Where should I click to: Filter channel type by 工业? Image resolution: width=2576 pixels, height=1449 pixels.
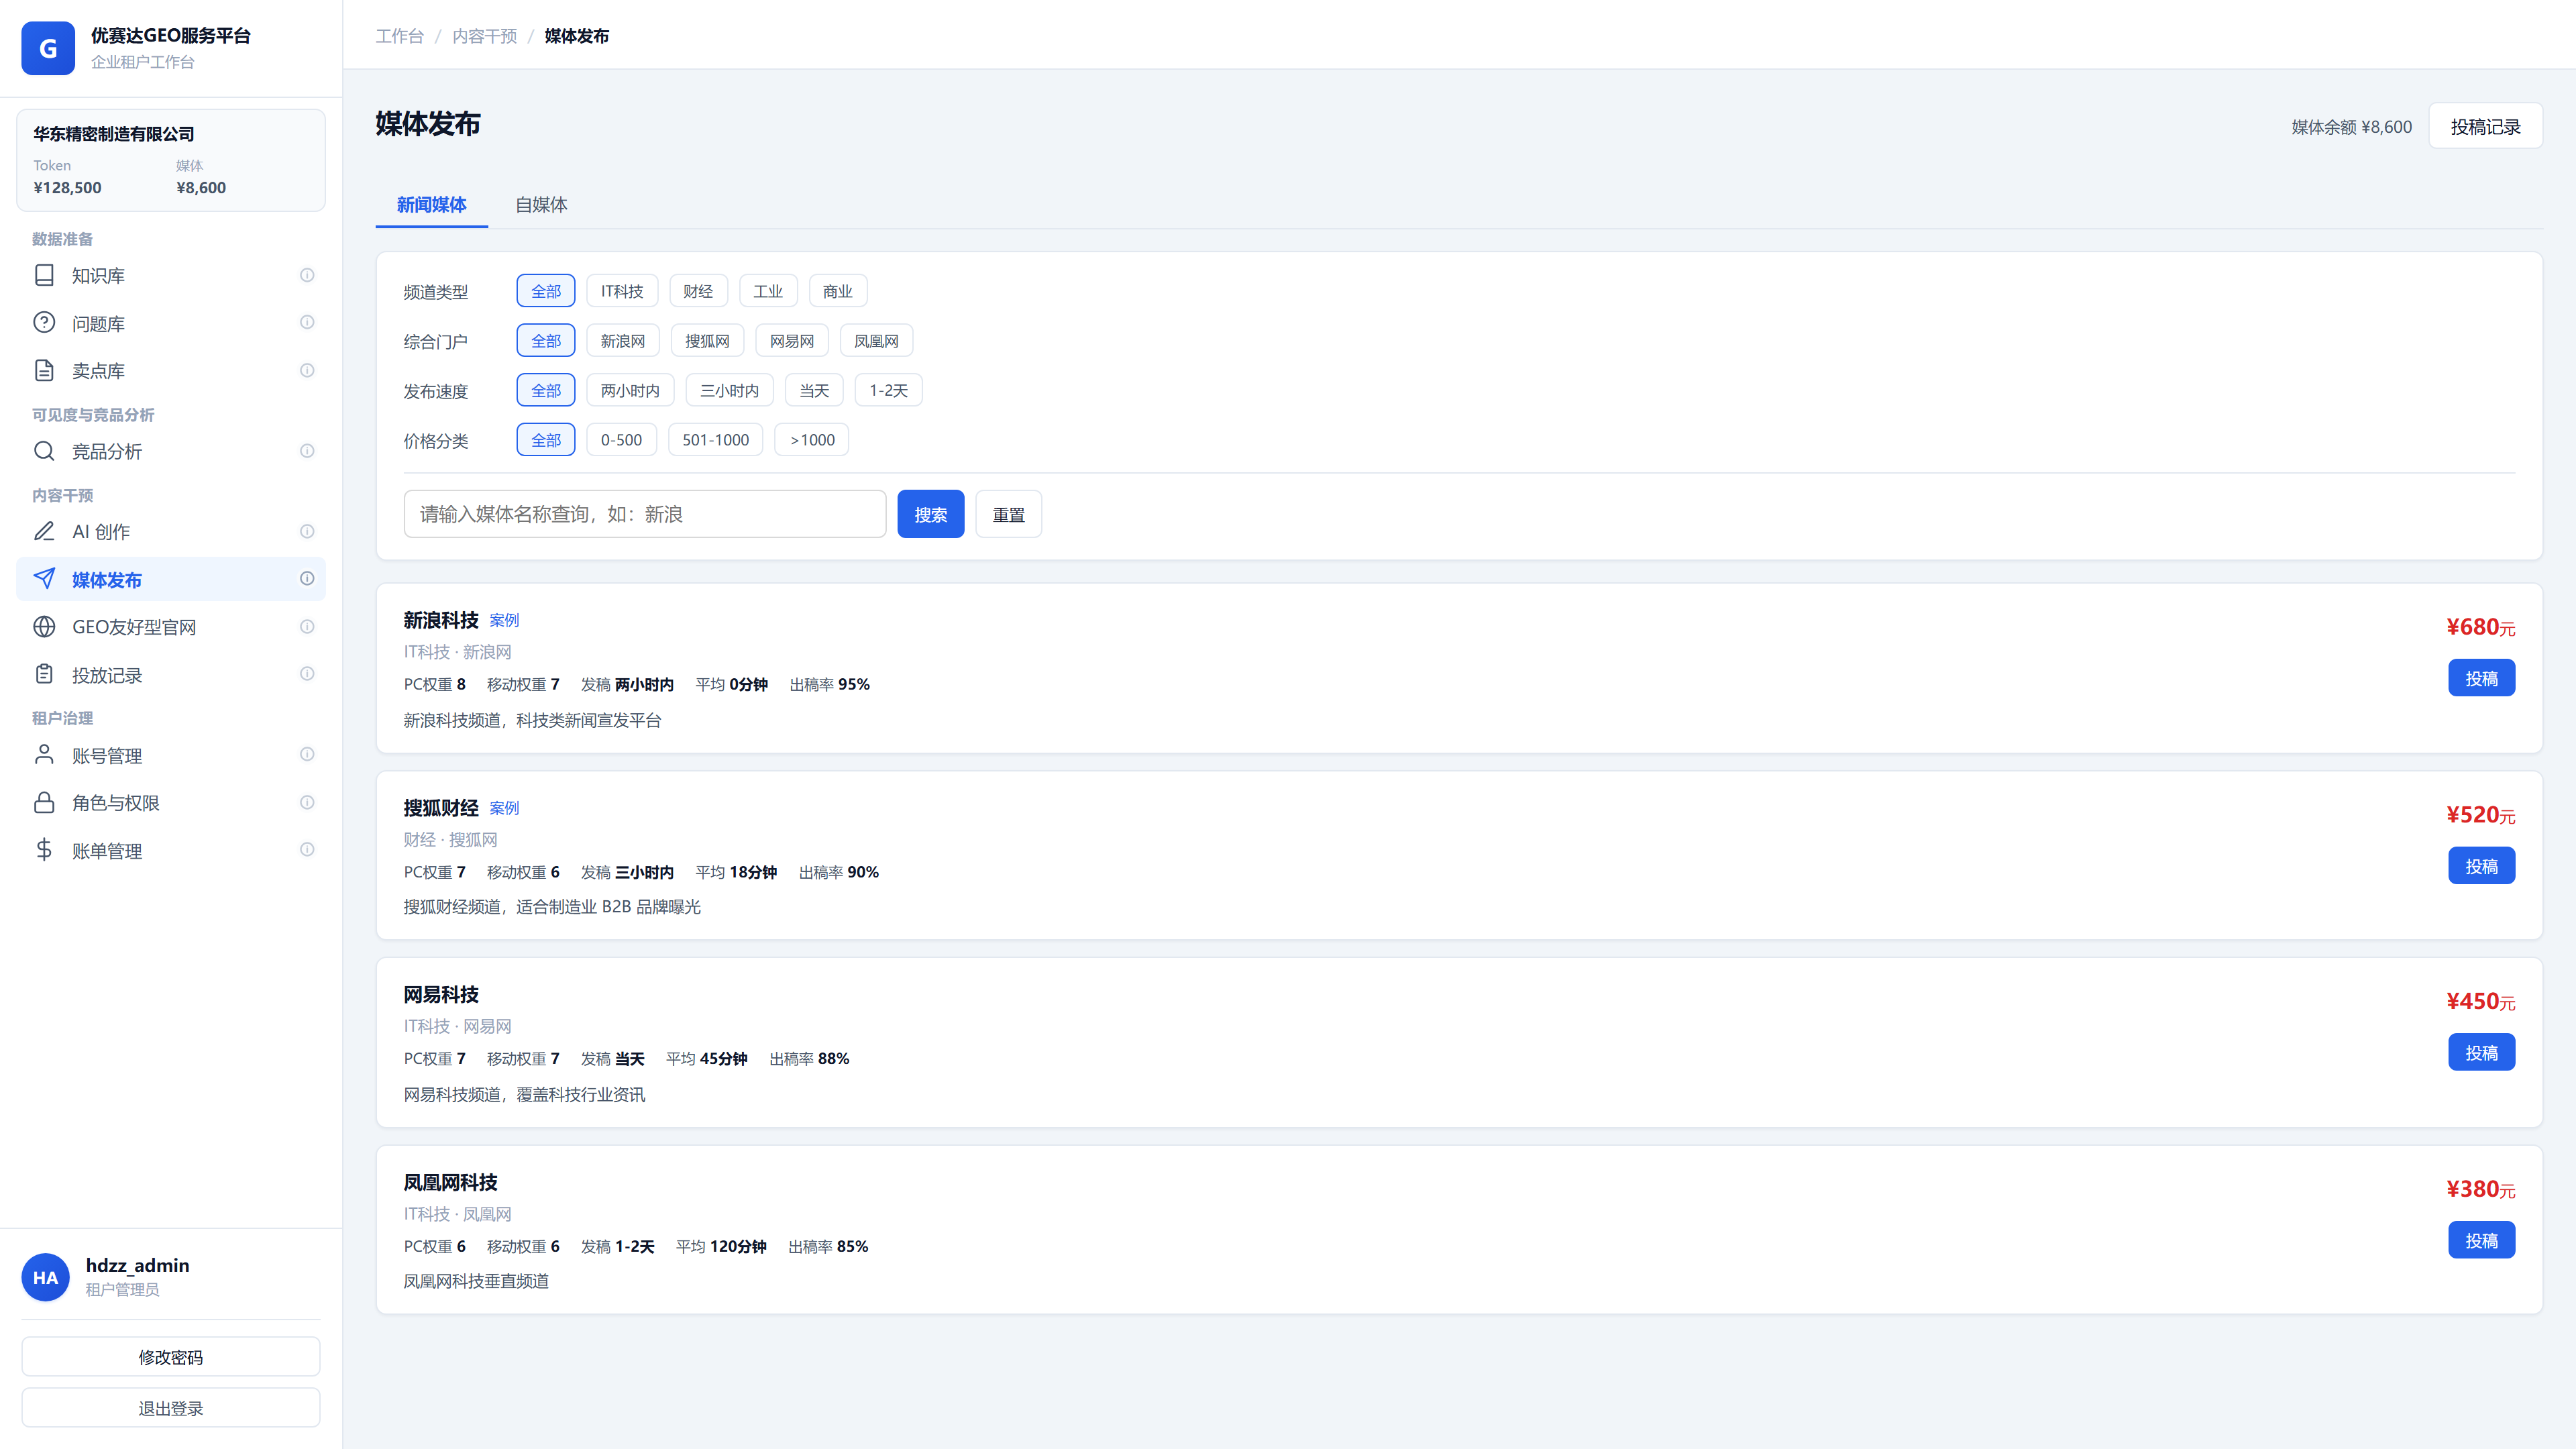click(768, 291)
